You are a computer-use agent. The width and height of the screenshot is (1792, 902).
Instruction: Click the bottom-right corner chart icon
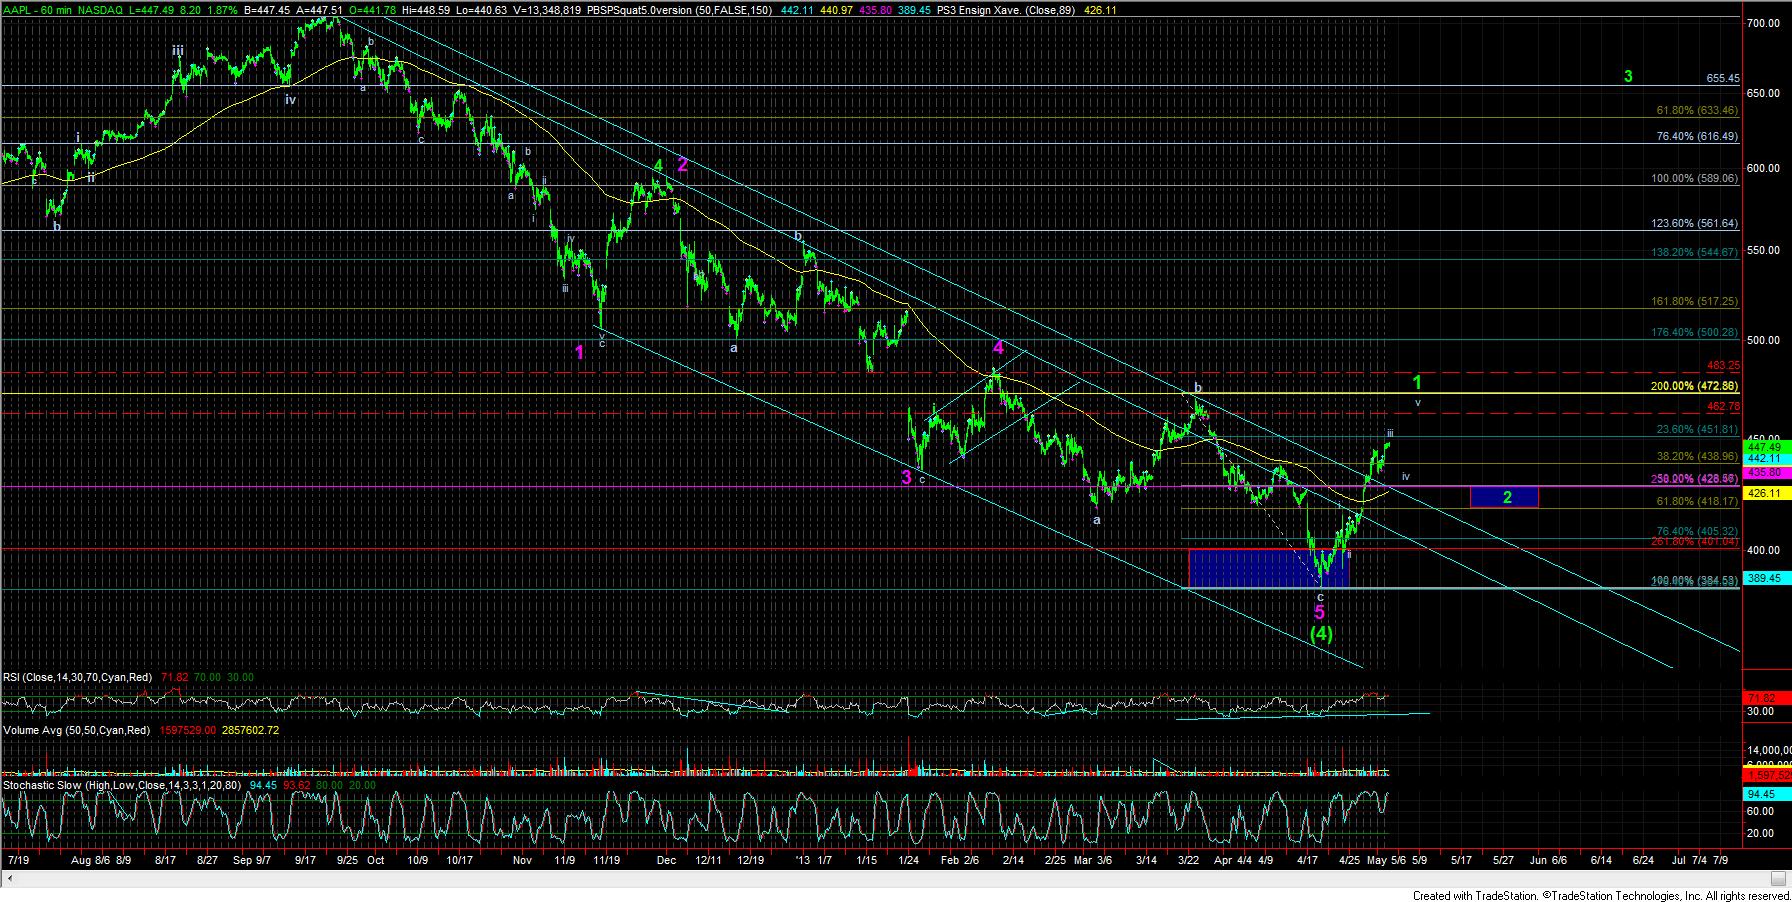[1778, 879]
